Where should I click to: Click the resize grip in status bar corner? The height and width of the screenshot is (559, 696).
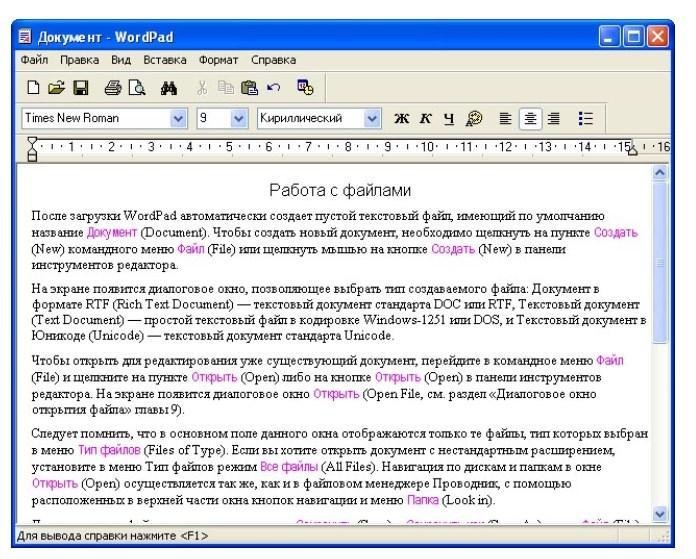(x=664, y=536)
